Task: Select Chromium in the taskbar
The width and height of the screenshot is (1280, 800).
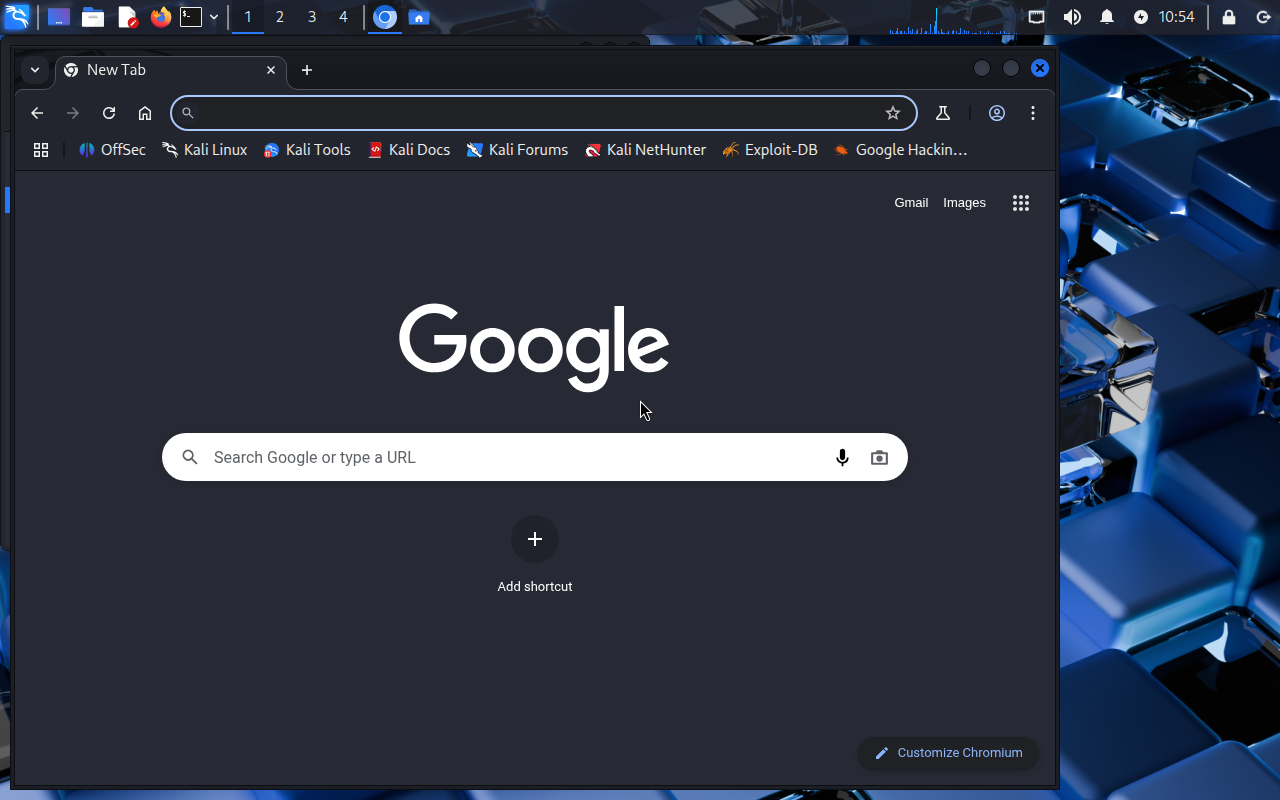Action: pos(385,17)
